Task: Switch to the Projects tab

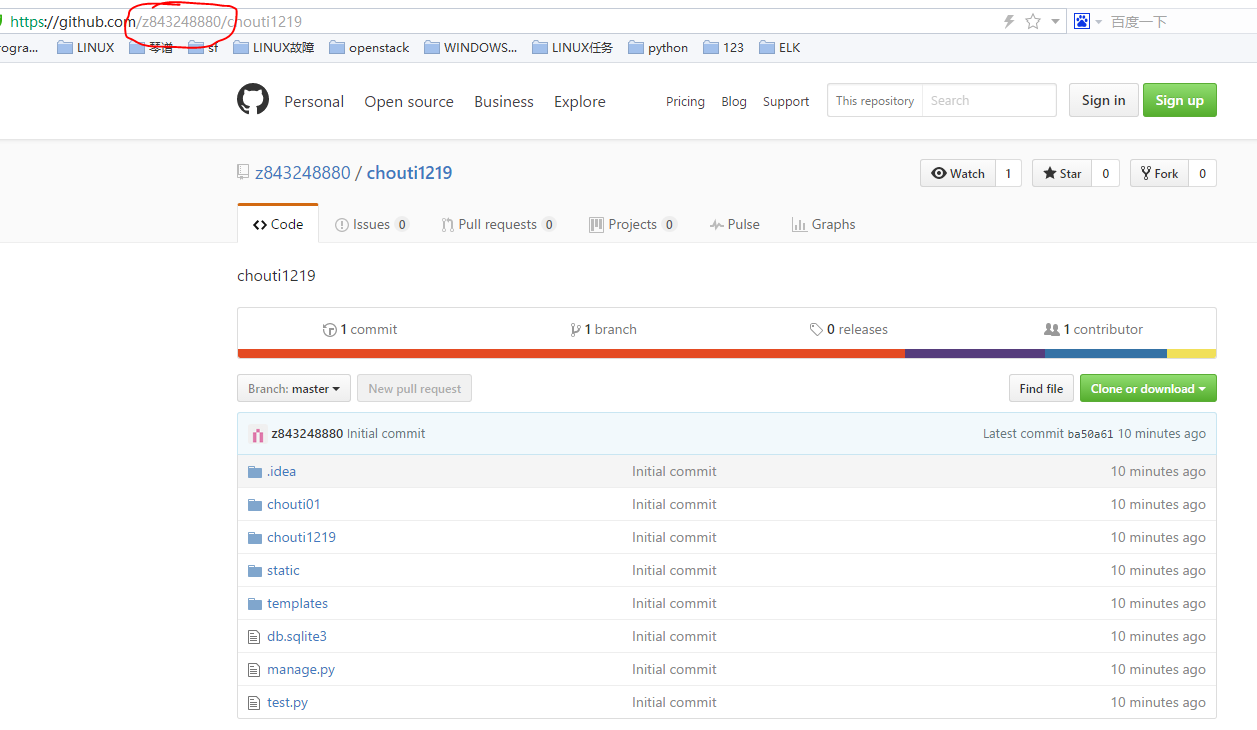Action: 632,224
